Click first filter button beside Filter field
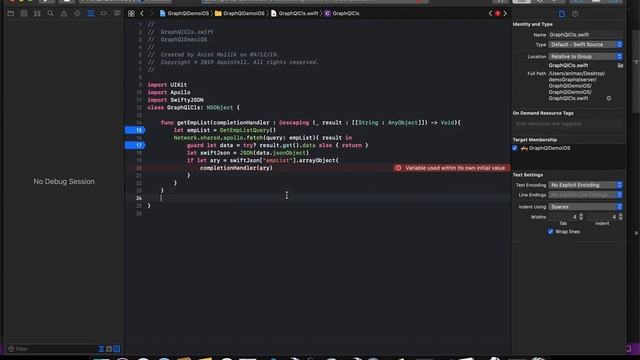640x360 pixels. pos(102,349)
